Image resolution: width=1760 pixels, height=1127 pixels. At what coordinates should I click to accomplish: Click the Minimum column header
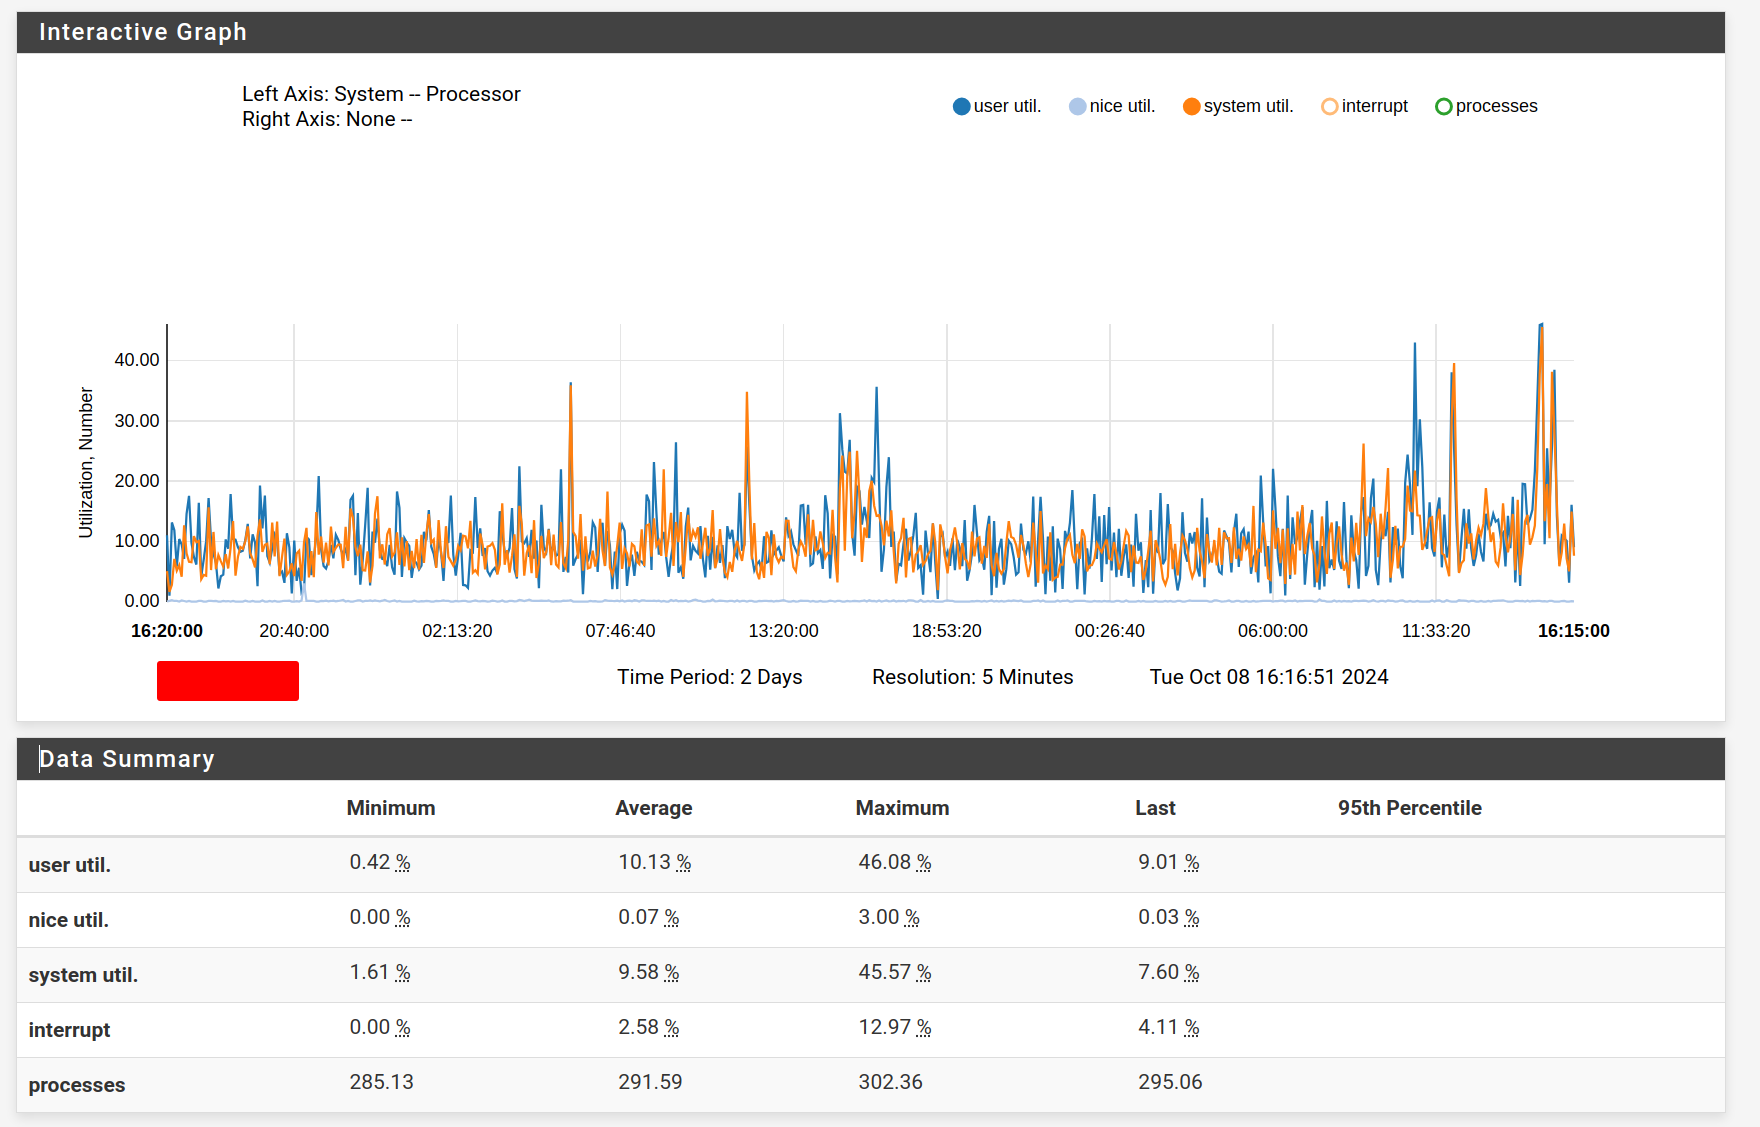tap(391, 808)
